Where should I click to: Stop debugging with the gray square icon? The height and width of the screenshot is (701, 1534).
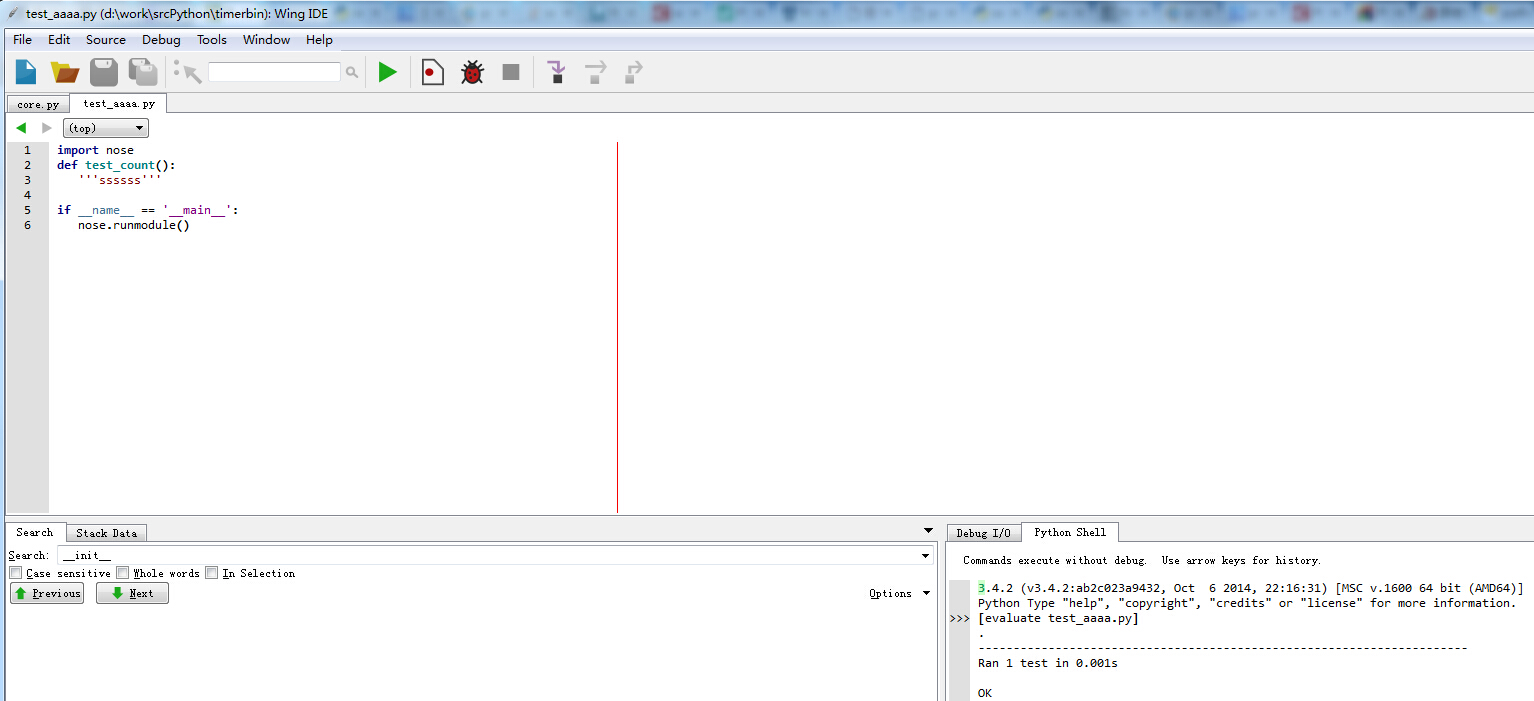point(511,72)
